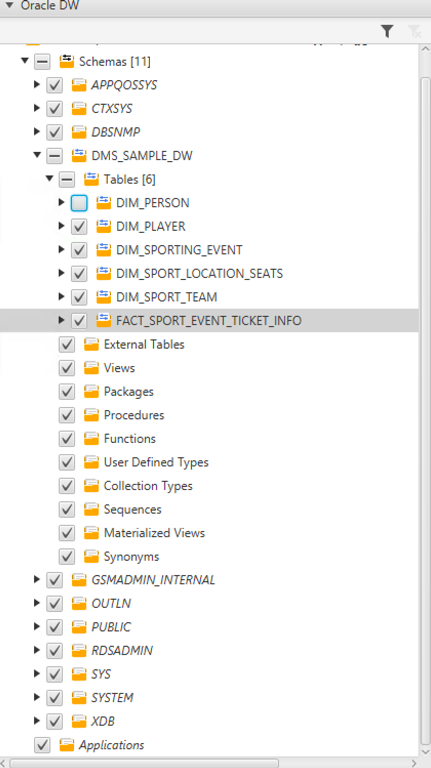Click the Materialized Views folder icon
This screenshot has width=431, height=768.
(x=91, y=533)
